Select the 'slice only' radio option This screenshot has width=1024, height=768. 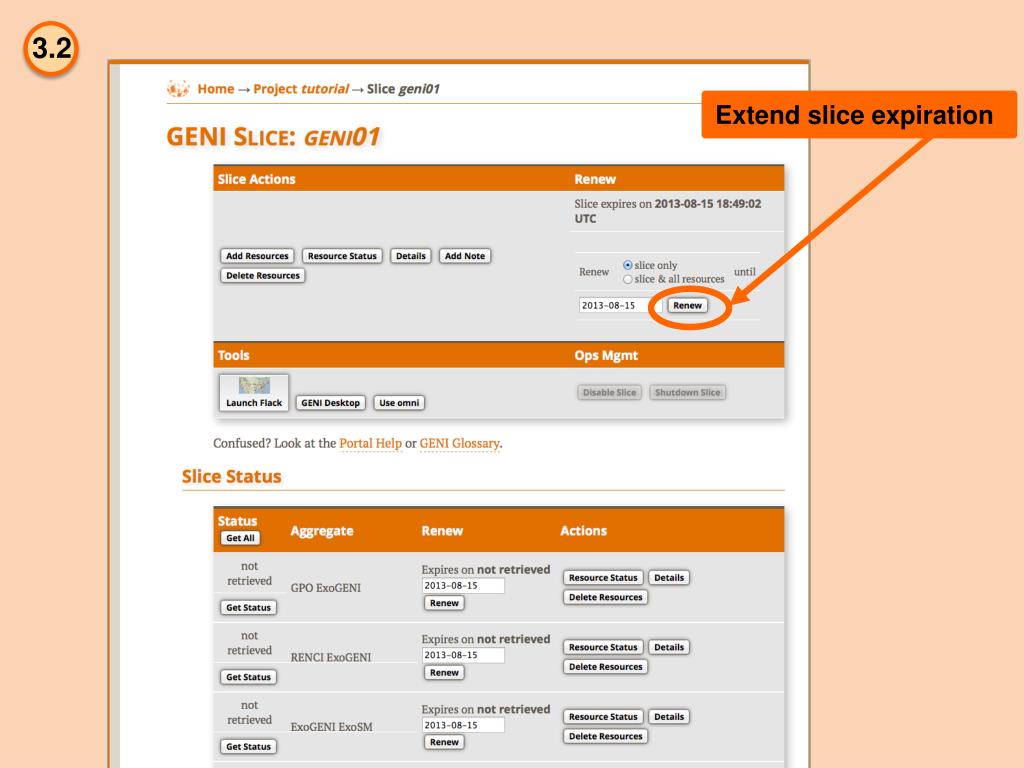click(x=628, y=265)
